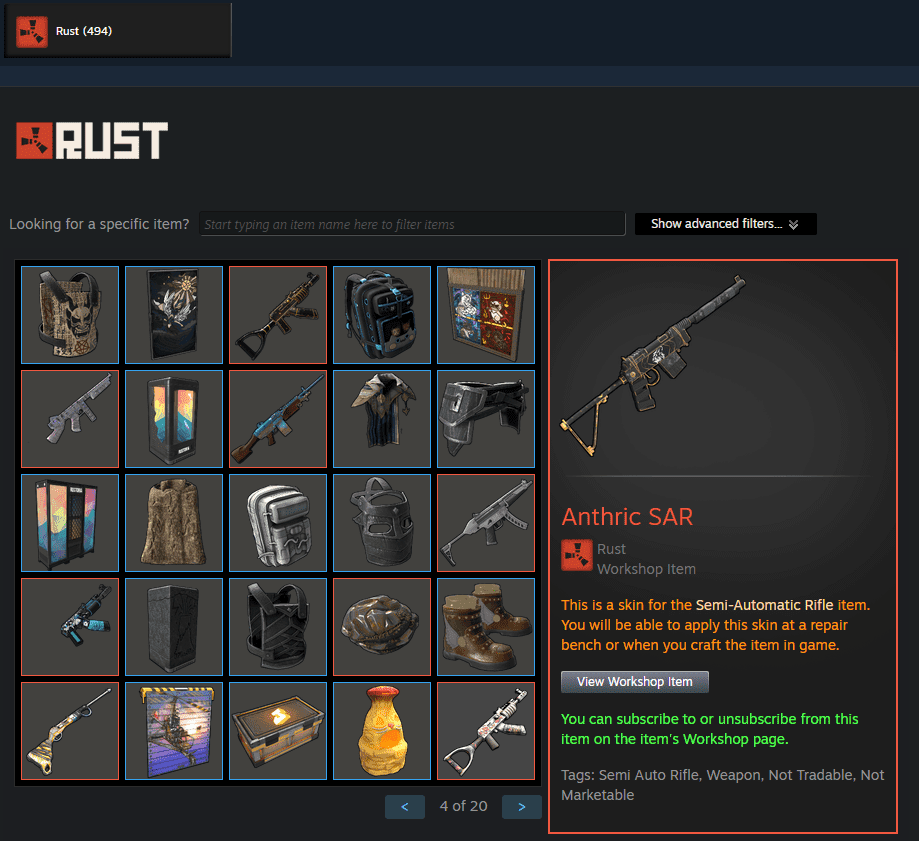The height and width of the screenshot is (841, 919).
Task: Choose the yellow honey jar skin item
Action: coord(382,731)
